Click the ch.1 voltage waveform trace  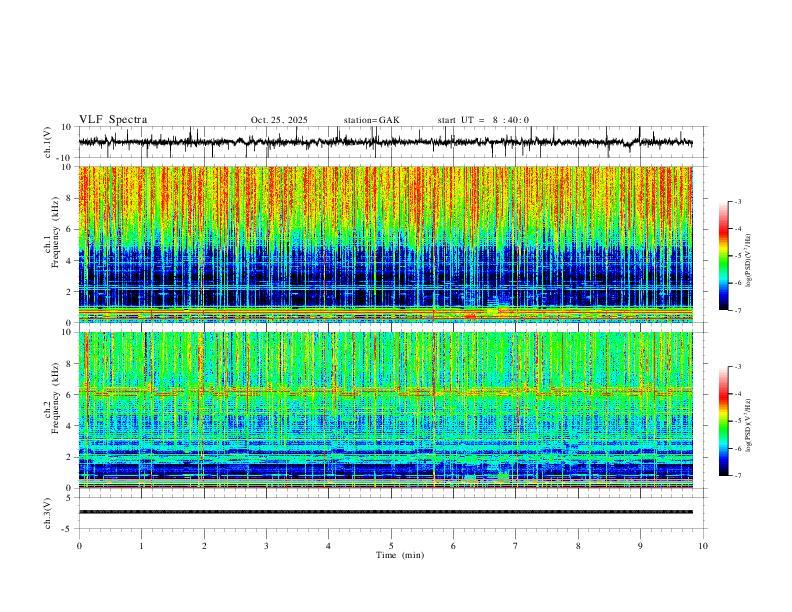click(x=385, y=142)
